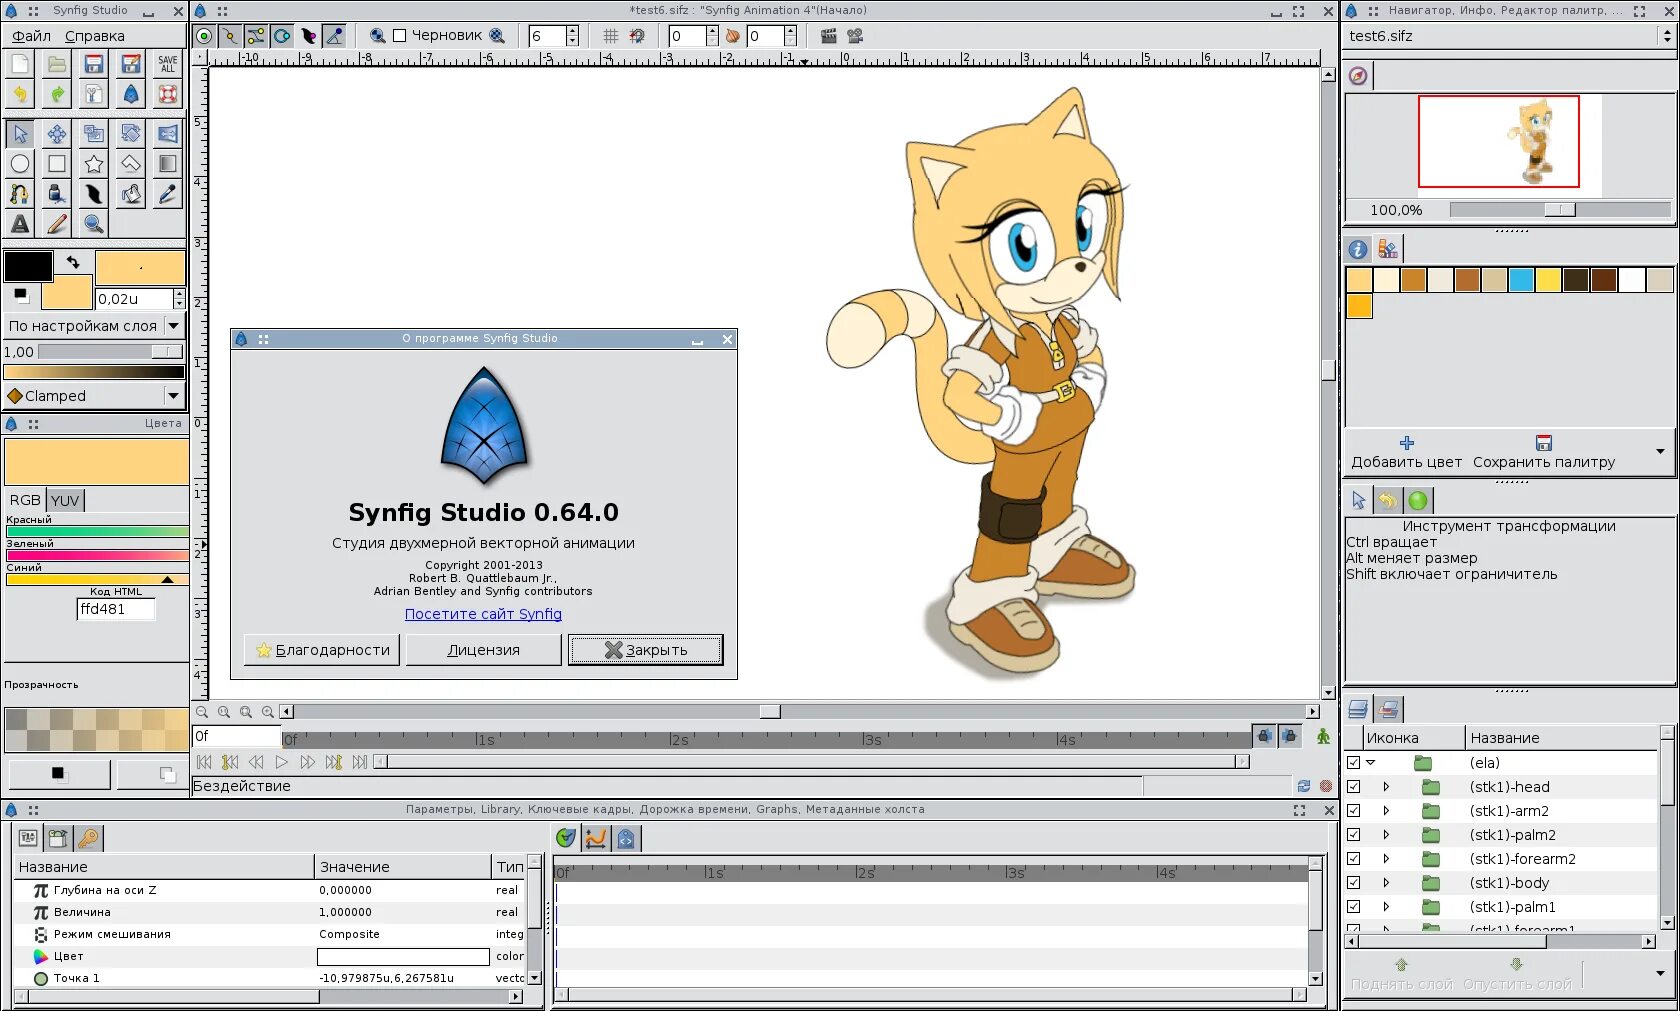Click Добавить цвет button

(x=1406, y=452)
